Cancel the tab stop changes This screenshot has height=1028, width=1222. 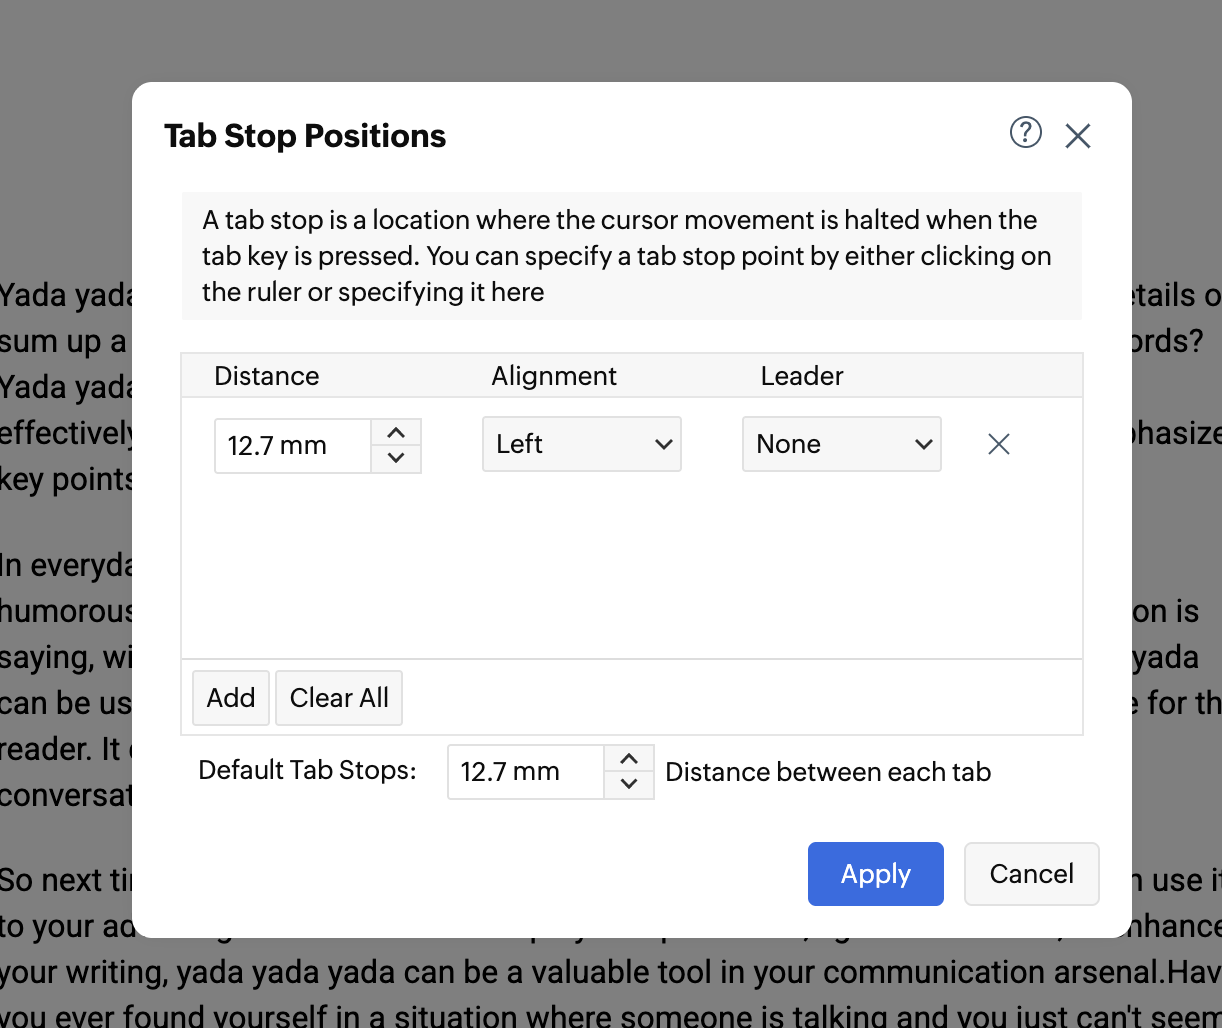coord(1031,874)
